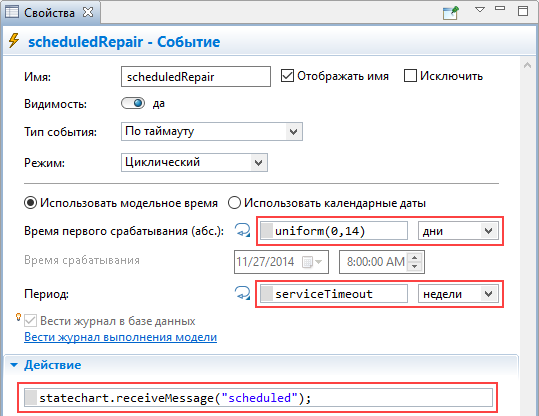Toggle the Видимость switch
The image size is (539, 416).
133,103
